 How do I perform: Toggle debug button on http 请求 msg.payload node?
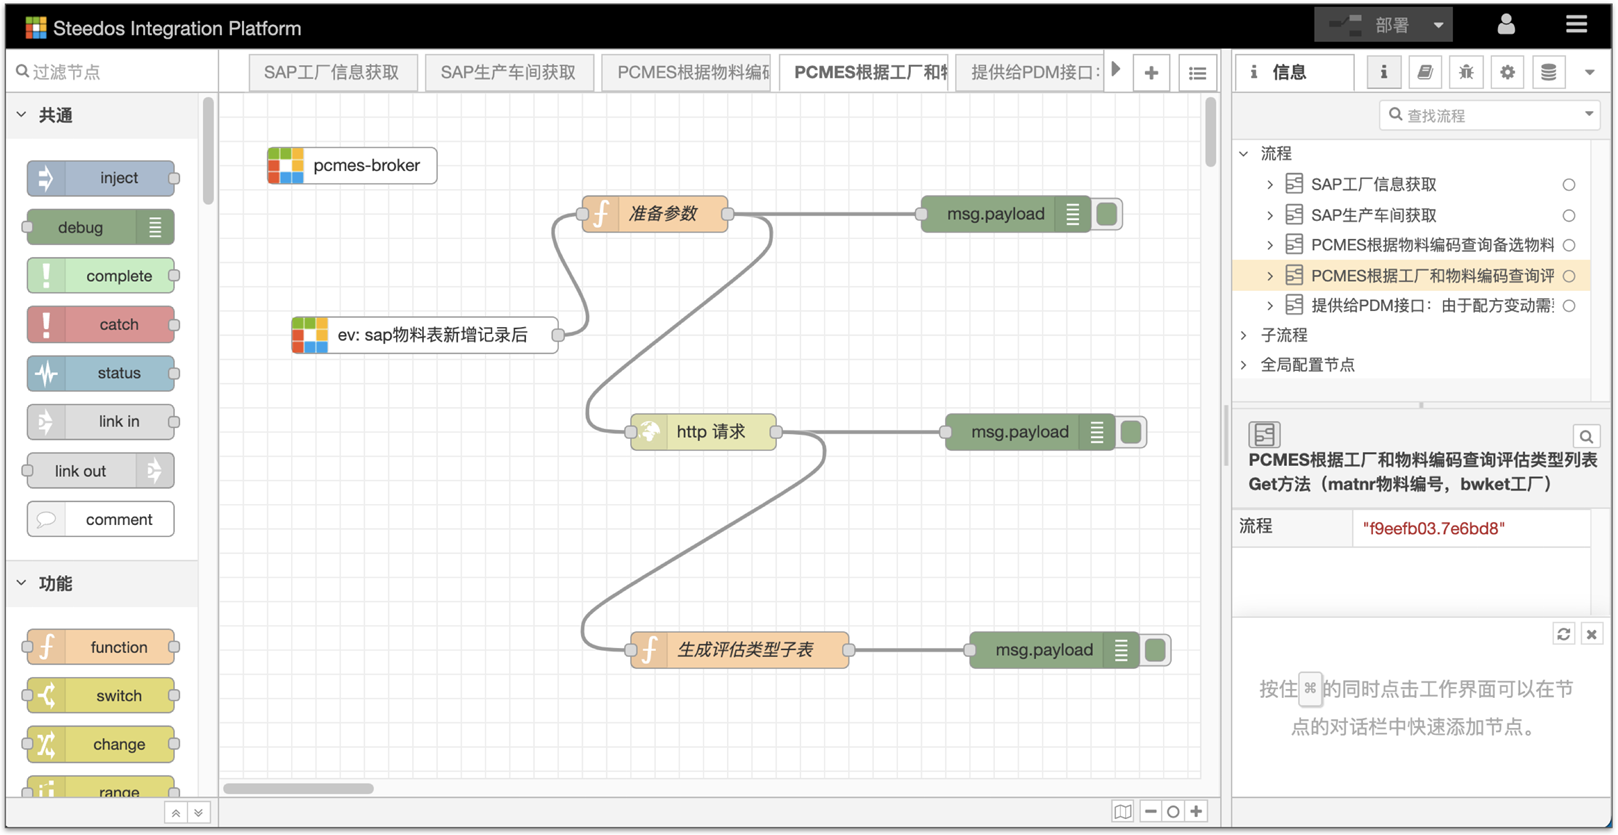tap(1131, 432)
